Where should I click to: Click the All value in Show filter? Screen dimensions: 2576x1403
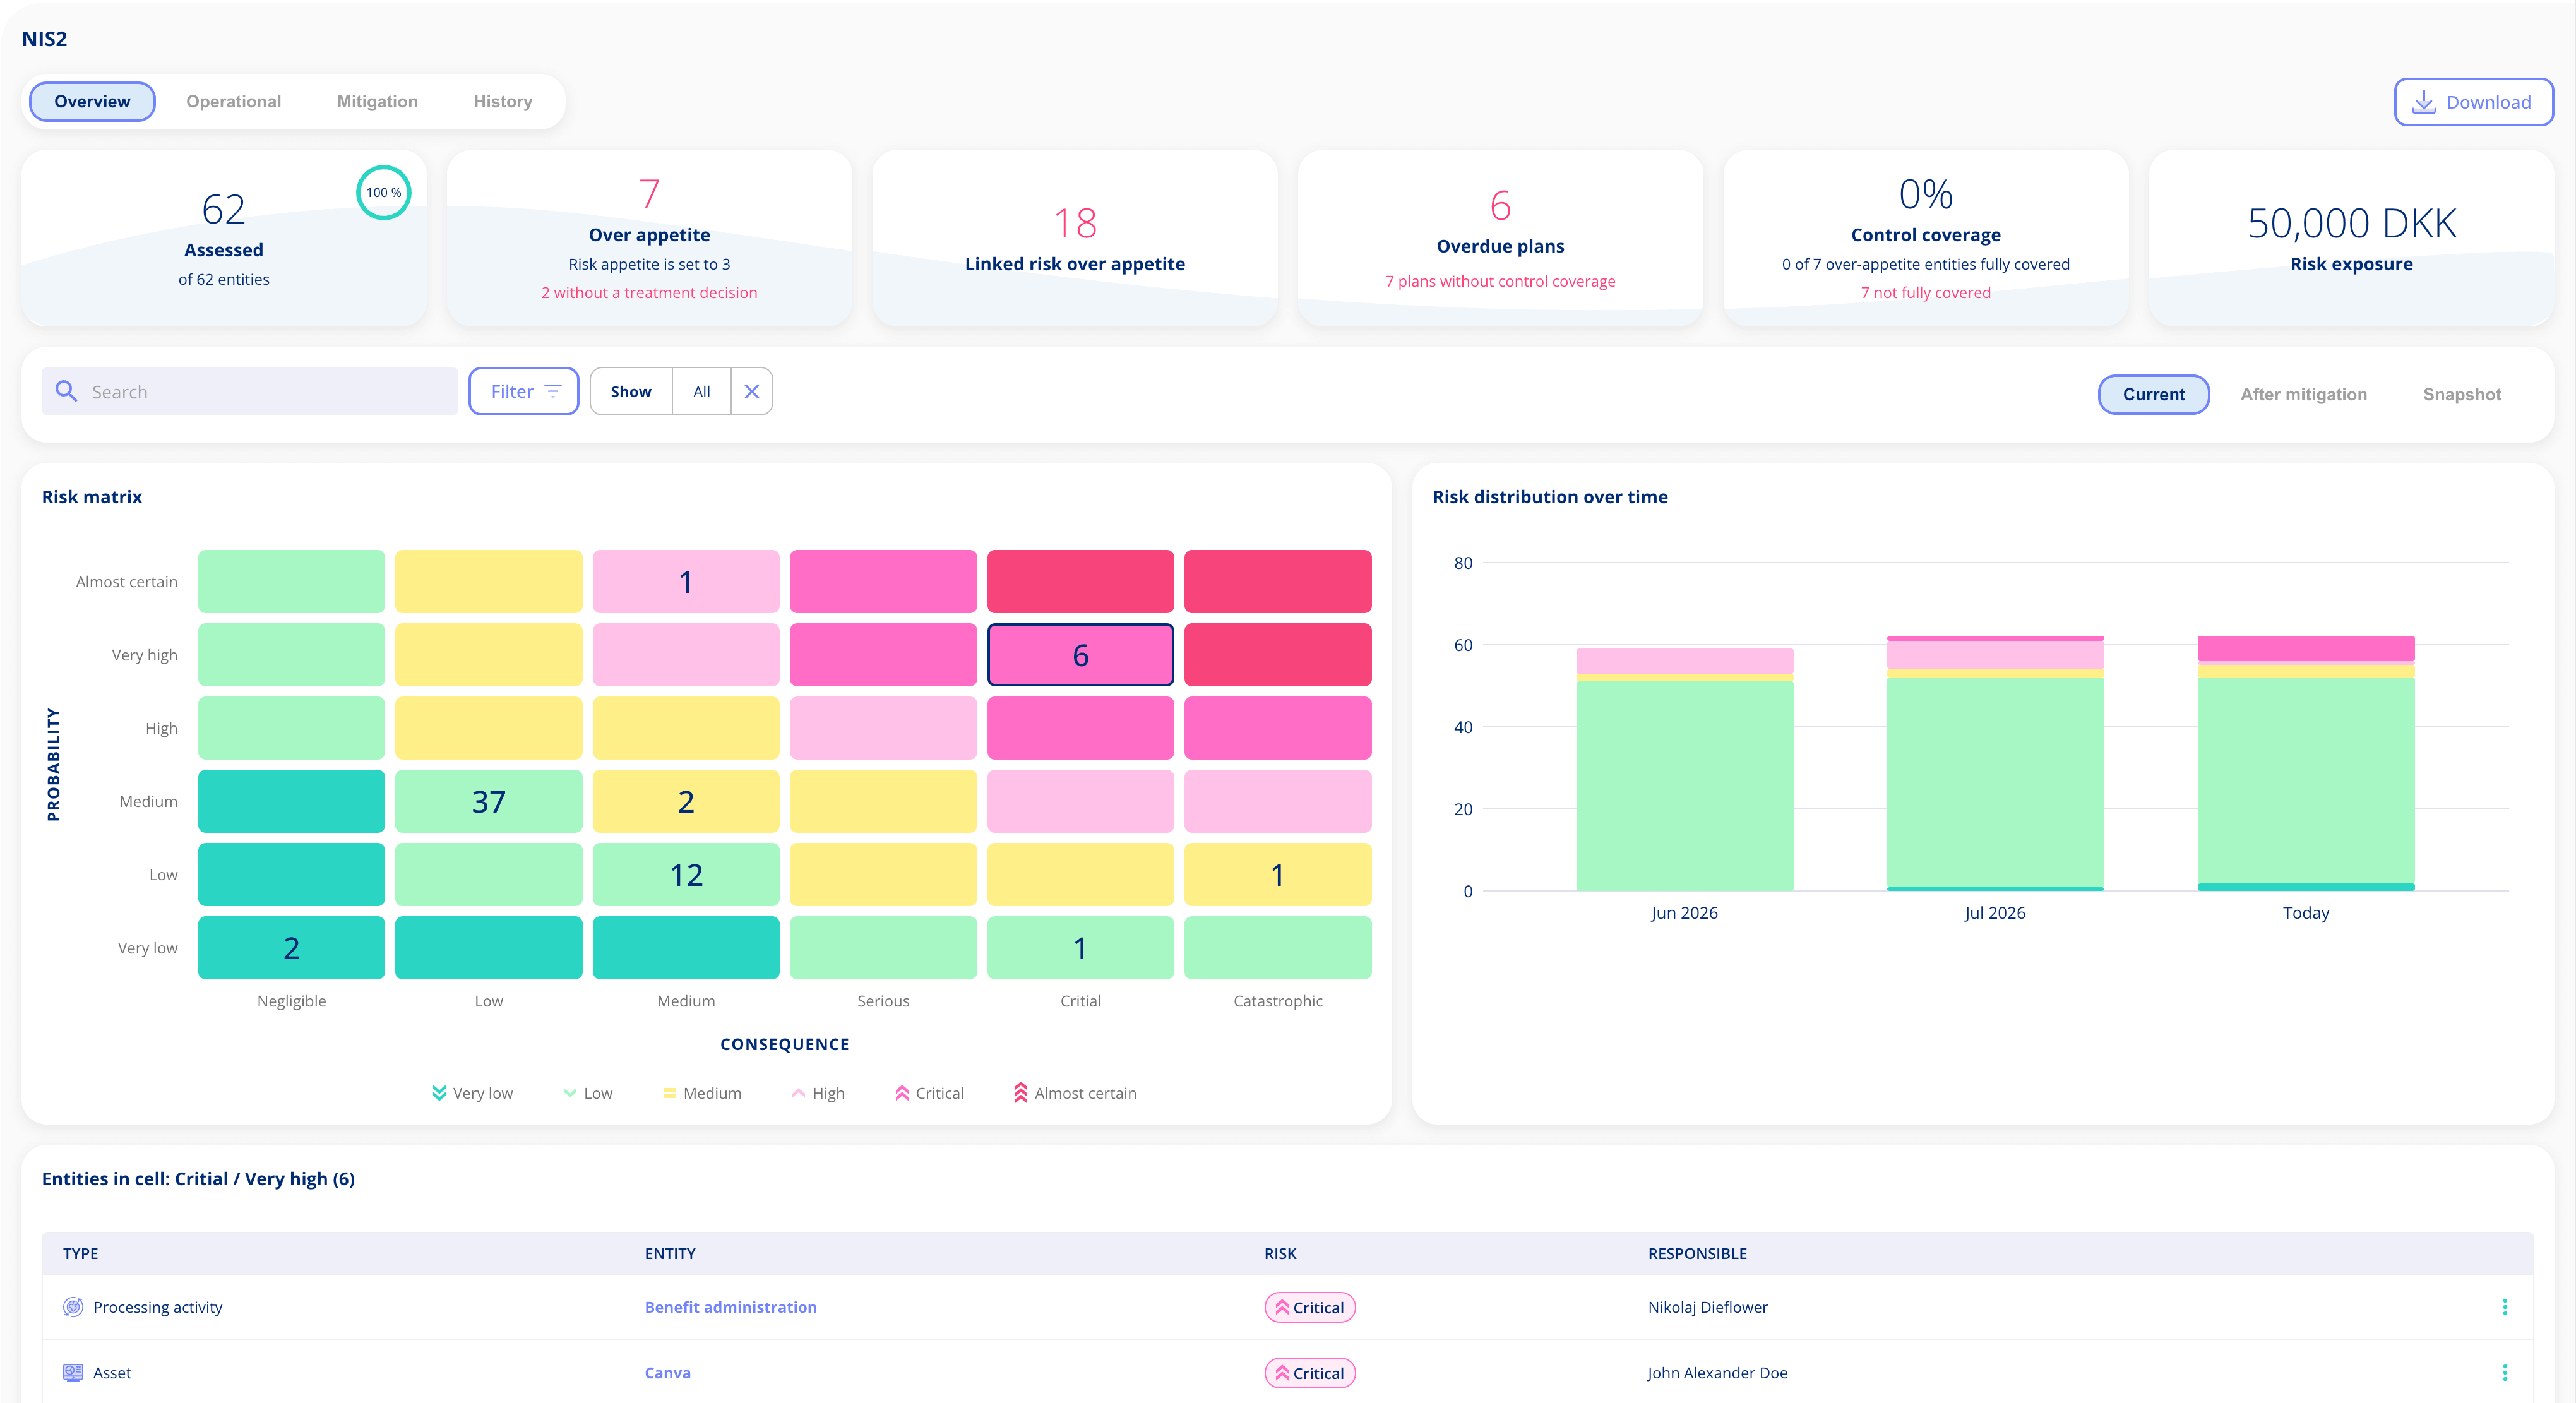click(x=701, y=391)
